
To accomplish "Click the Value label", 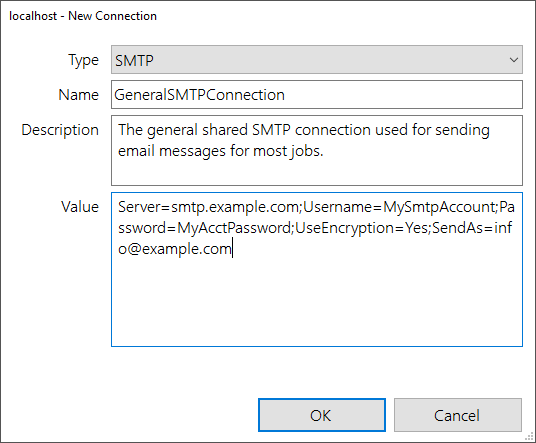I will 80,207.
